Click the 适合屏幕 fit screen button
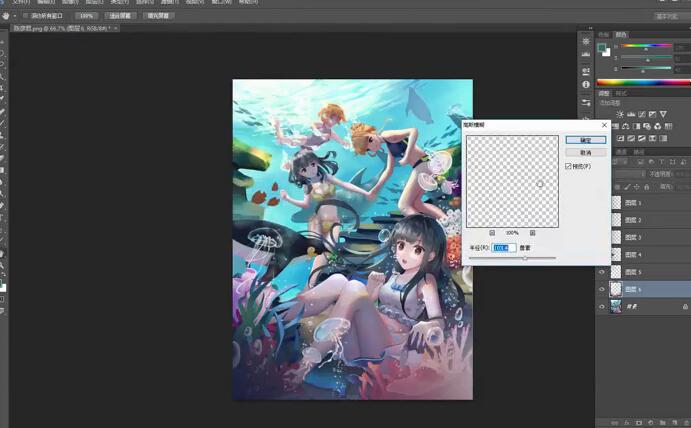Viewport: 691px width, 428px height. [120, 16]
